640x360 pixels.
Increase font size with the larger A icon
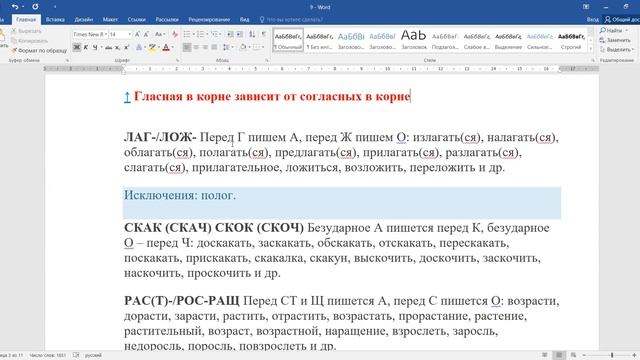tap(137, 34)
